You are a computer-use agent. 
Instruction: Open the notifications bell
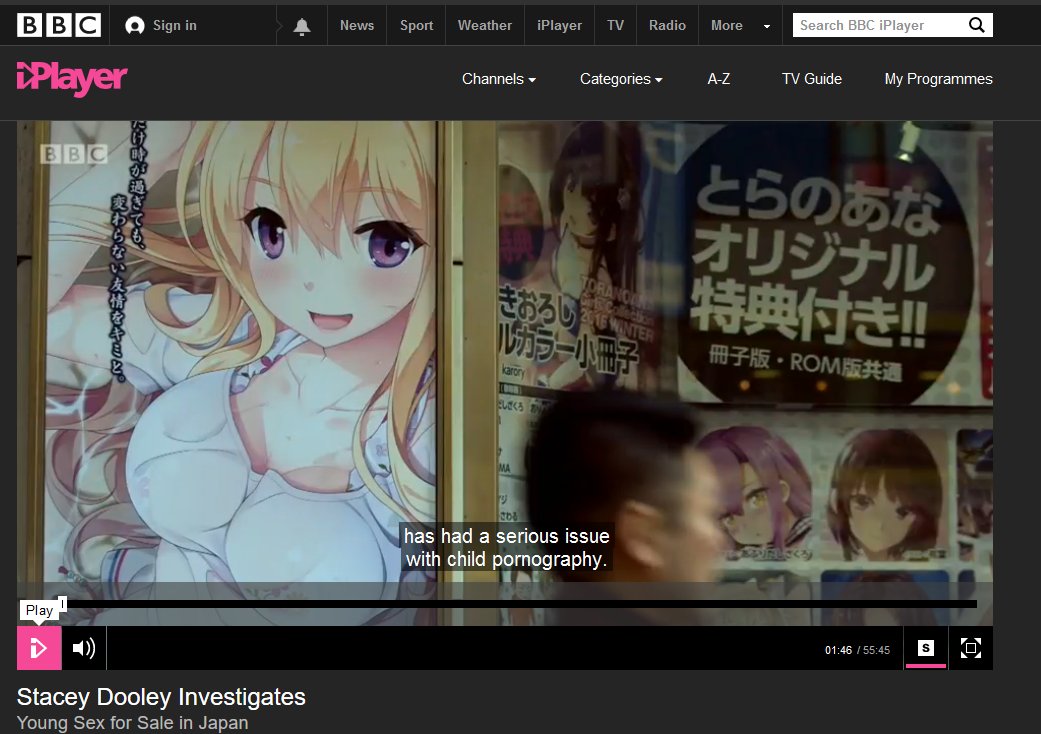tap(302, 26)
